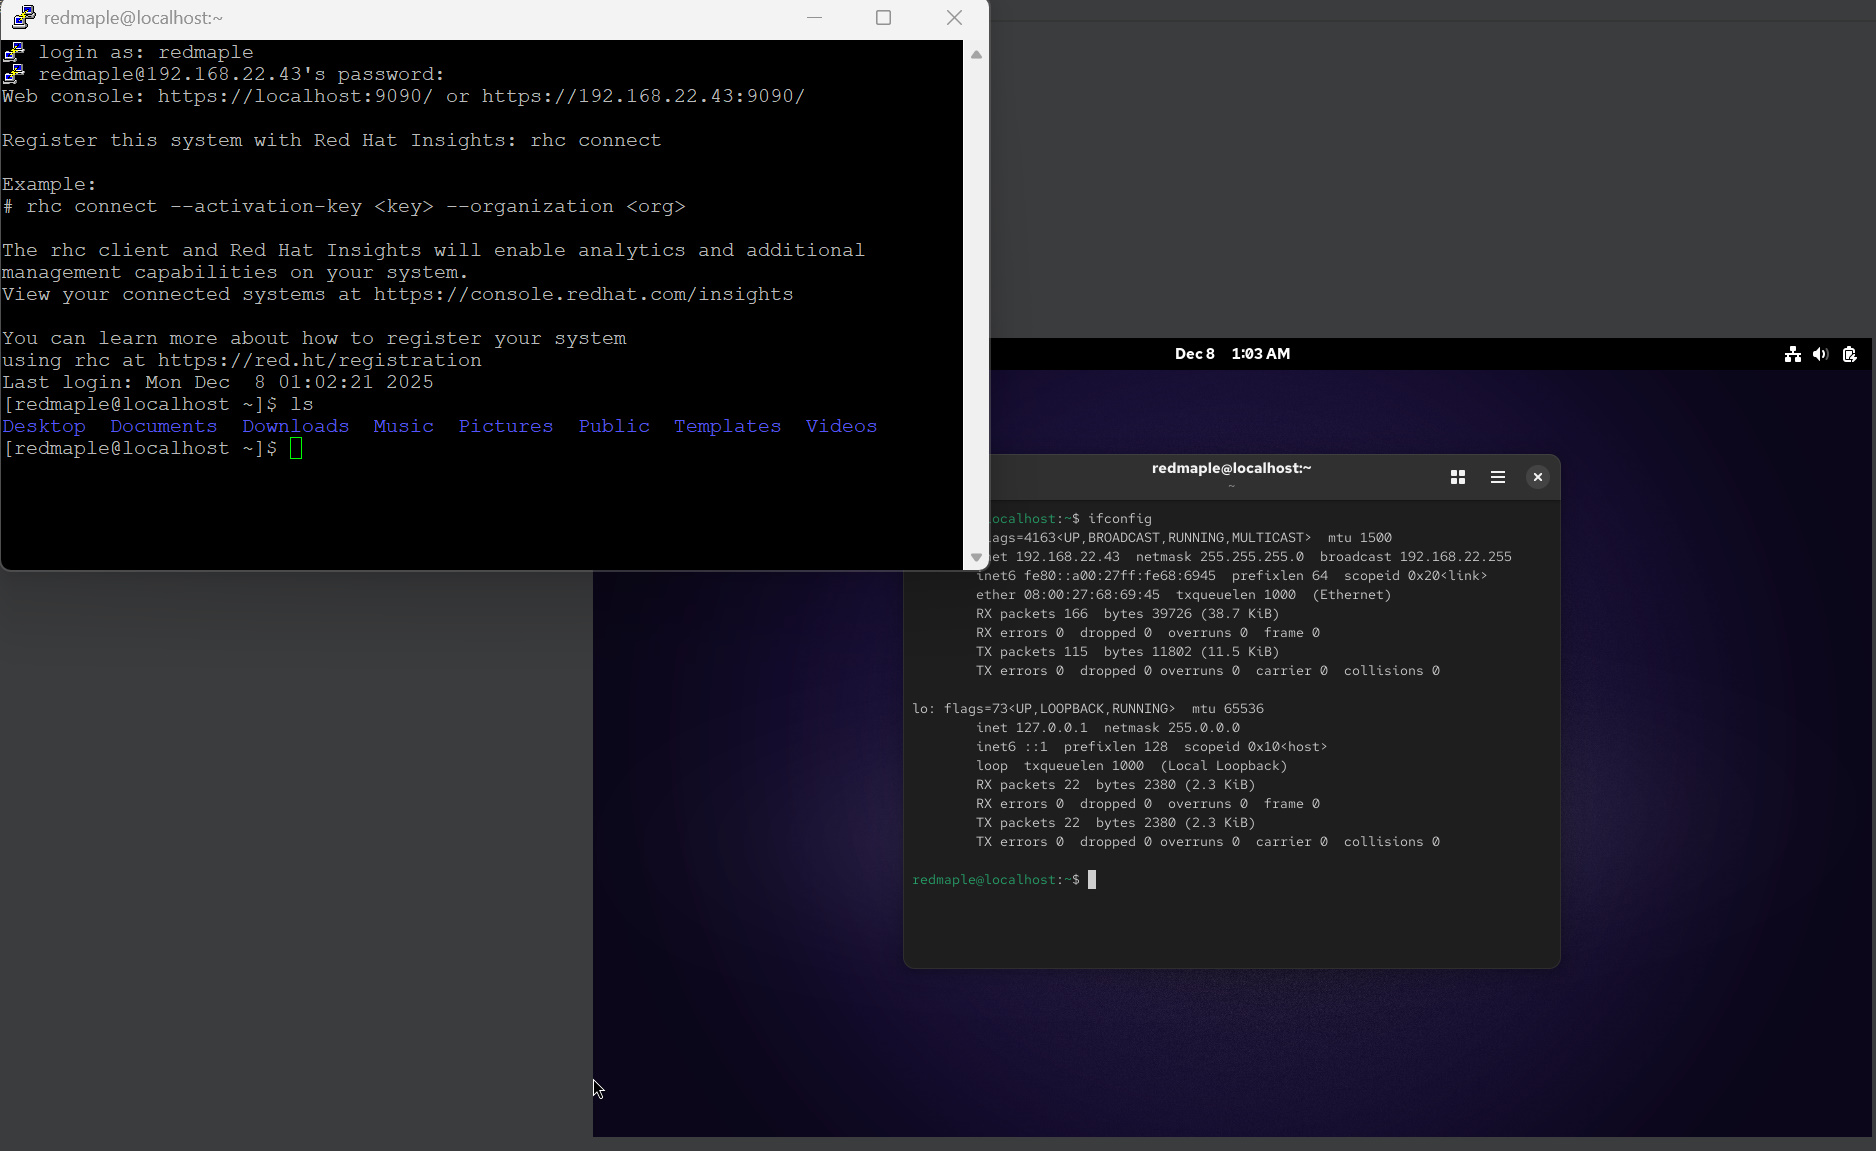1876x1151 pixels.
Task: Maximize the PuTTY session window
Action: [883, 18]
